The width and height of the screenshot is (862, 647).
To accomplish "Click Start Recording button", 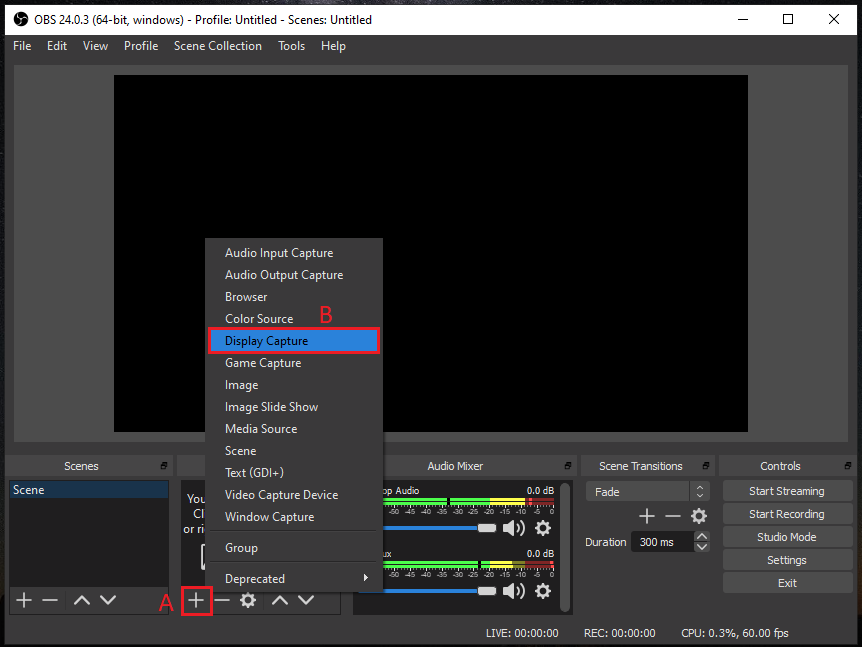I will (x=787, y=514).
